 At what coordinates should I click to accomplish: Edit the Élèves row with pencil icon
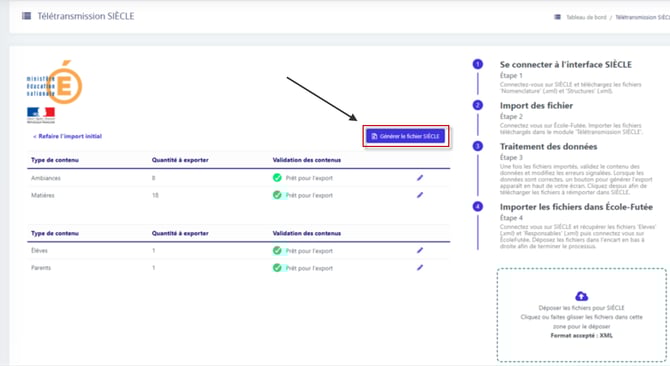click(x=420, y=250)
